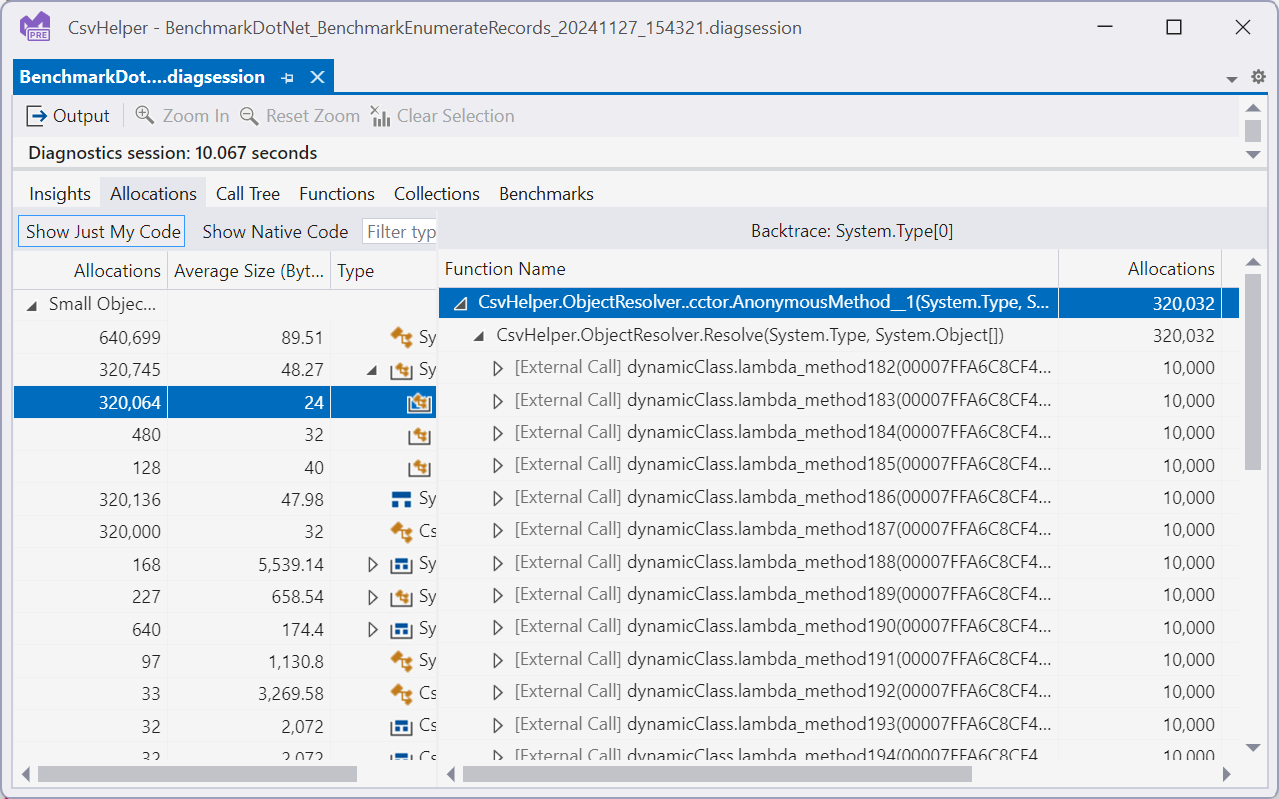The width and height of the screenshot is (1279, 799).
Task: Click the type icon in the 640 row
Action: point(402,629)
